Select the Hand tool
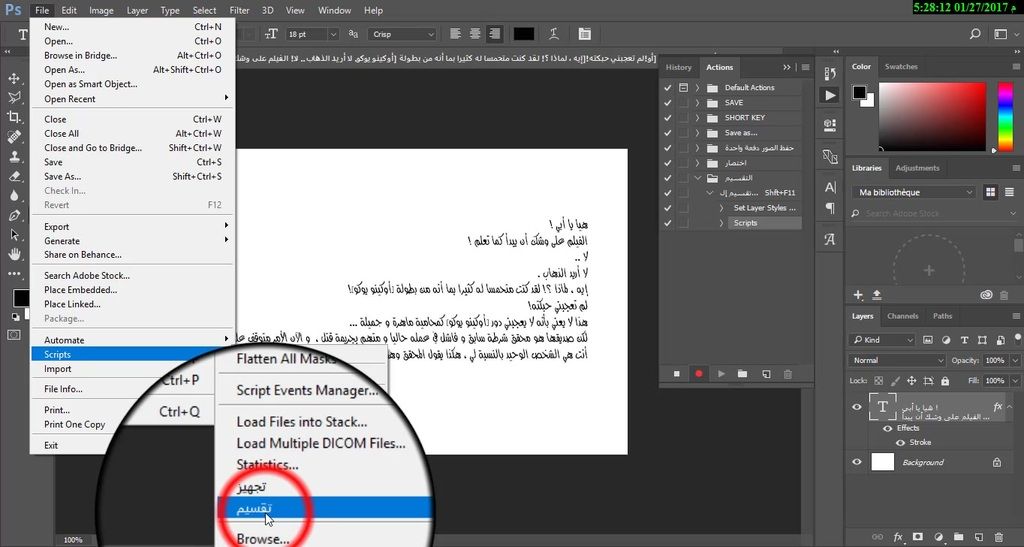 point(14,254)
